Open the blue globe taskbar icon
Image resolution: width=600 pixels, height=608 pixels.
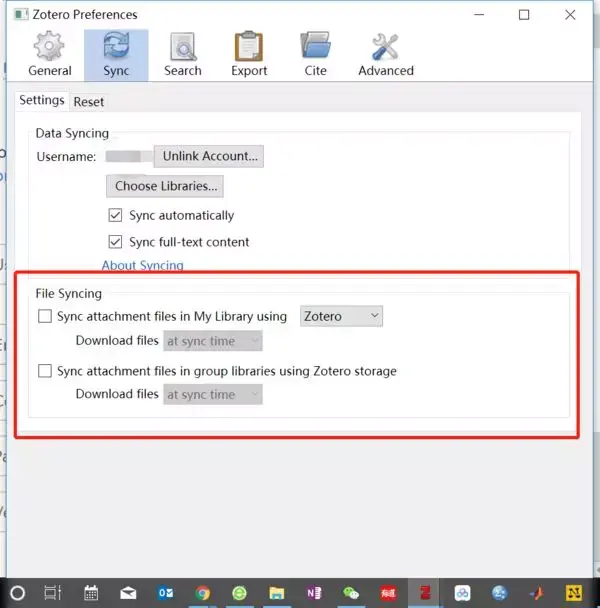(x=499, y=593)
